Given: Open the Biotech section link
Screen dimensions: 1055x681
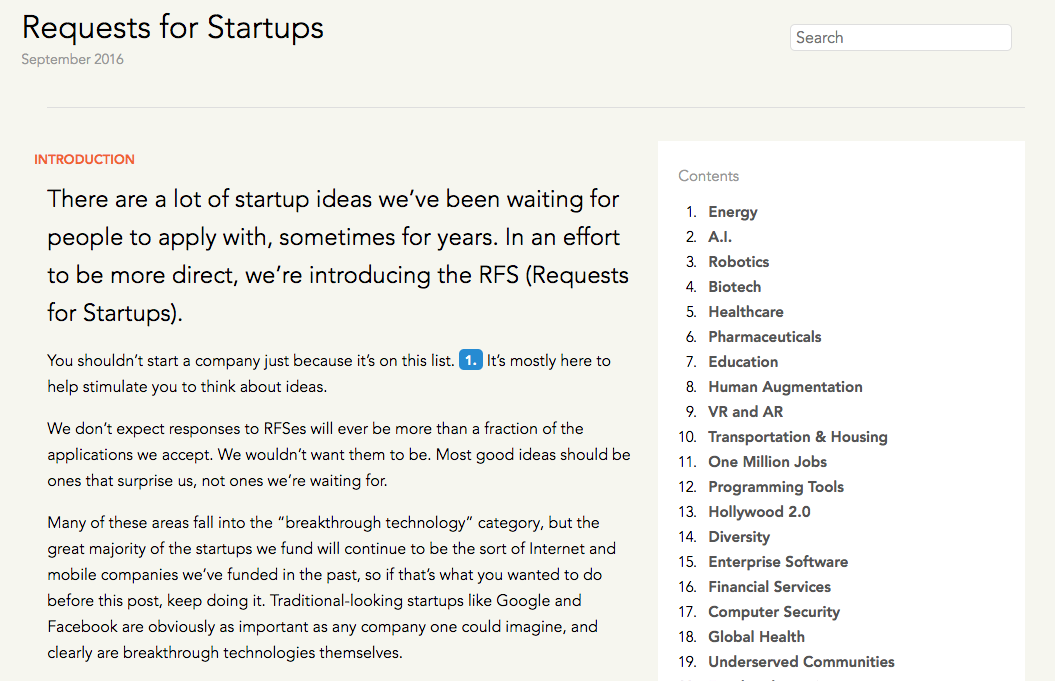Looking at the screenshot, I should [x=734, y=287].
